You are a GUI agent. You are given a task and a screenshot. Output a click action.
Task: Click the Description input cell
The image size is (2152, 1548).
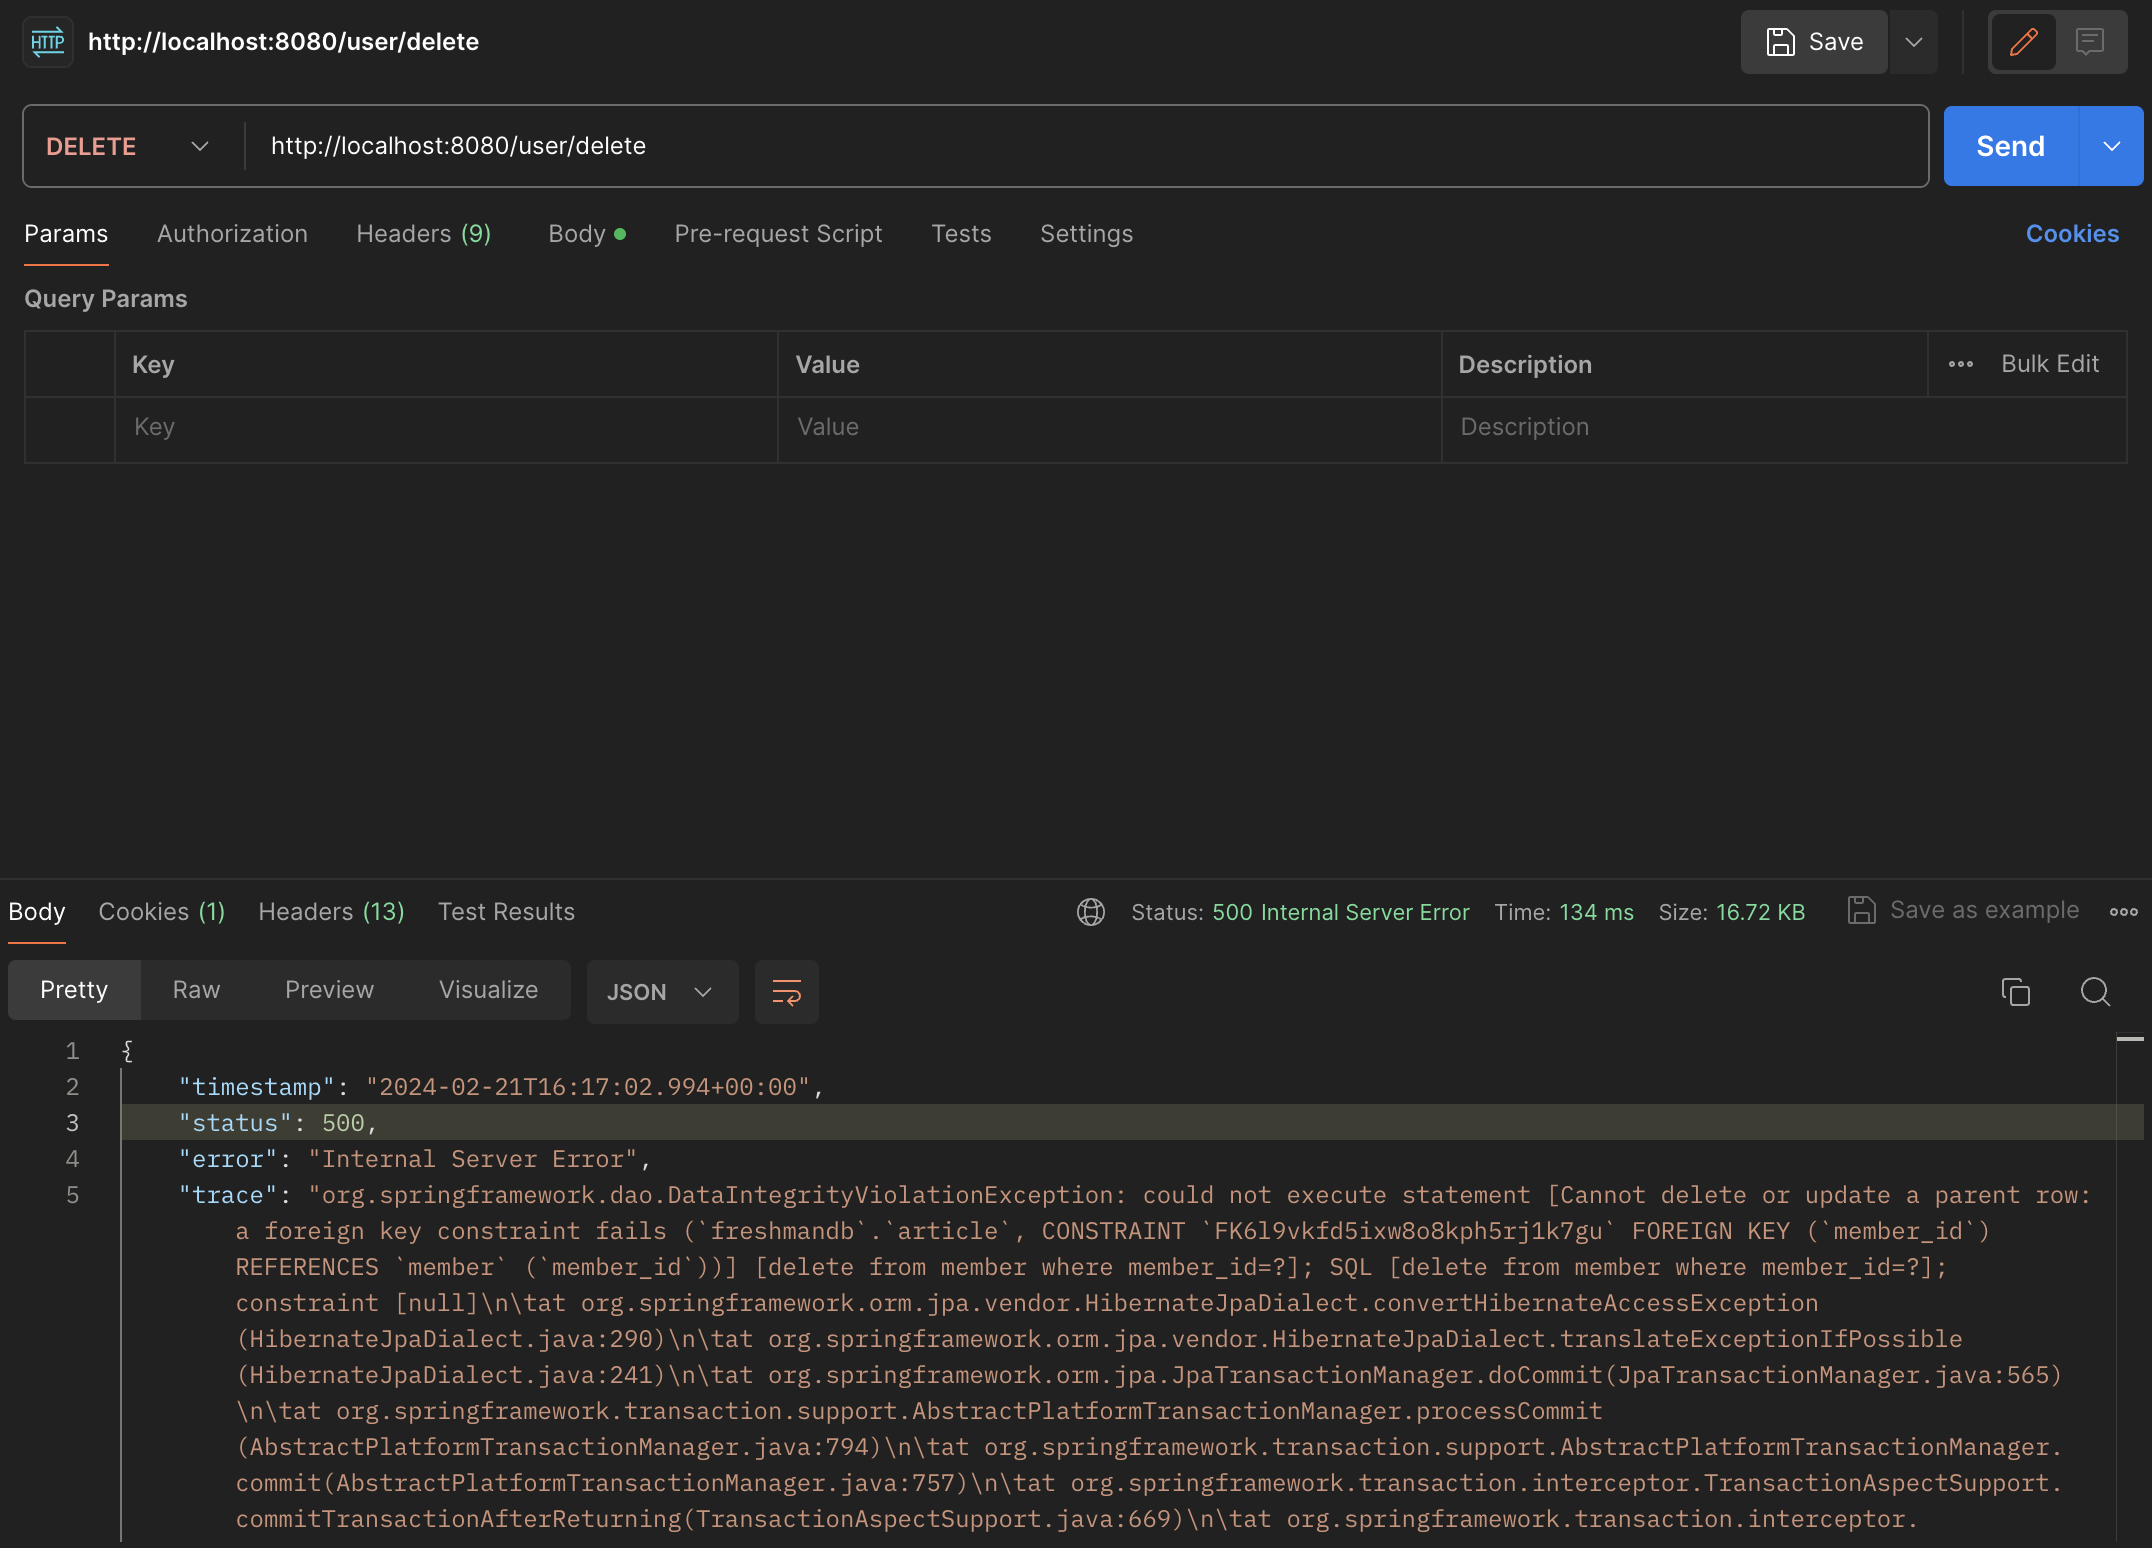[1784, 428]
